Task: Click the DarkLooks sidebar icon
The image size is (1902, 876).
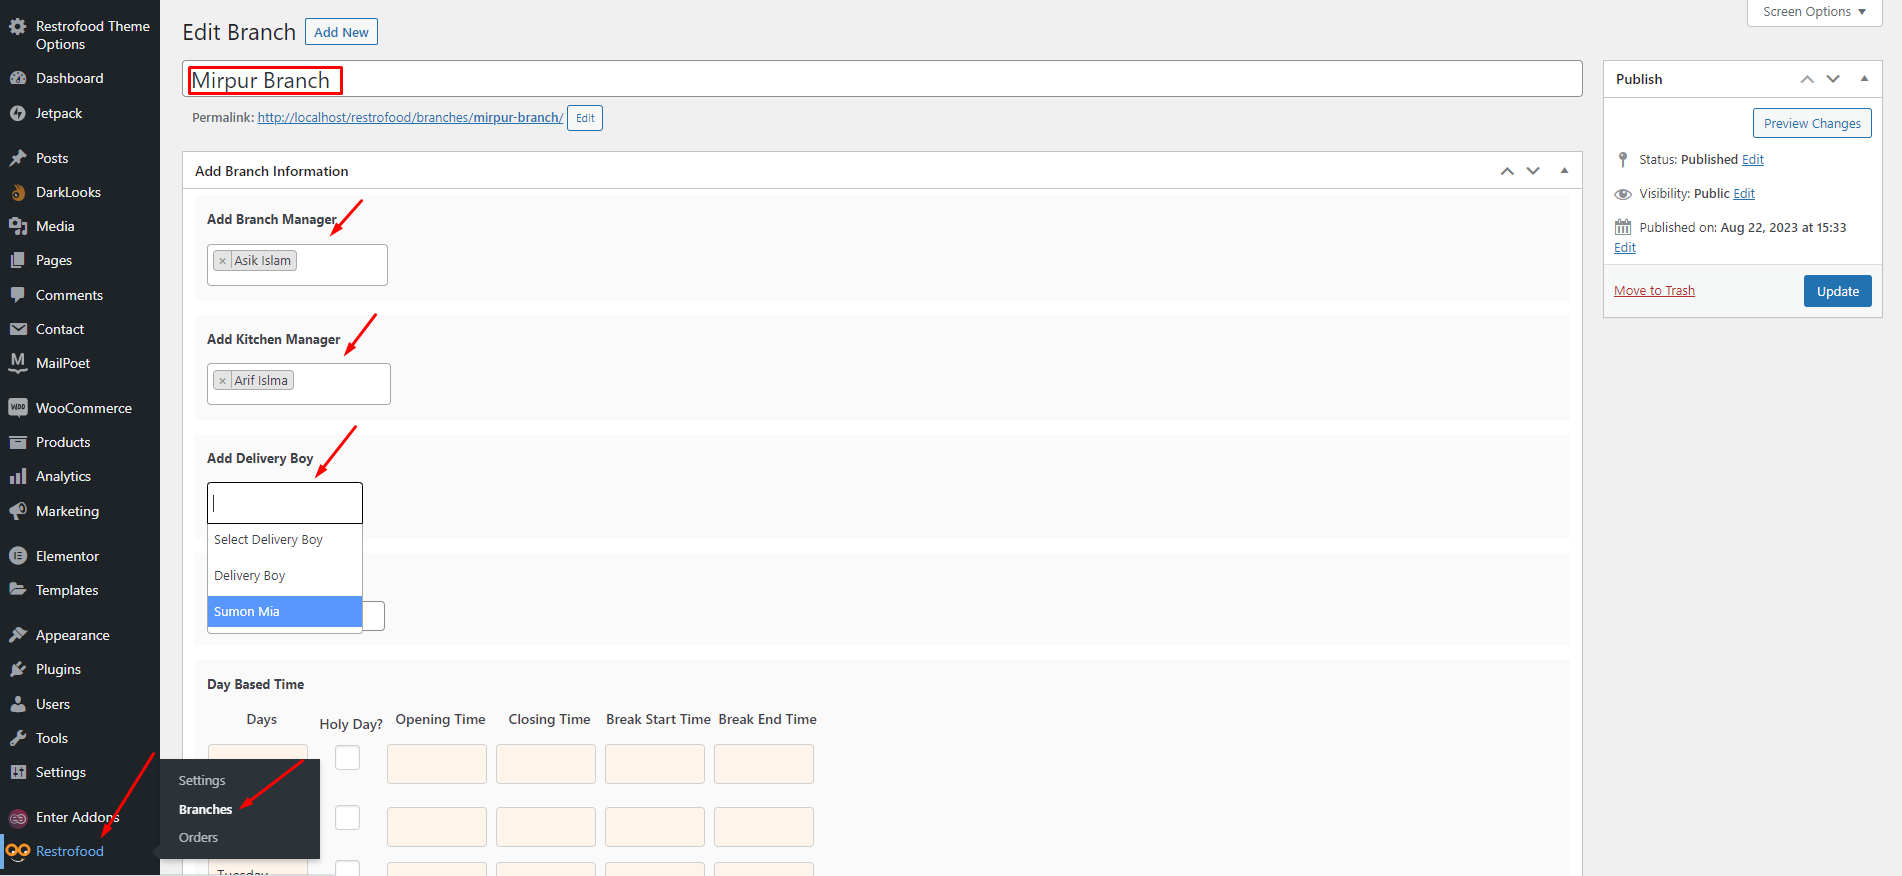Action: pyautogui.click(x=18, y=192)
